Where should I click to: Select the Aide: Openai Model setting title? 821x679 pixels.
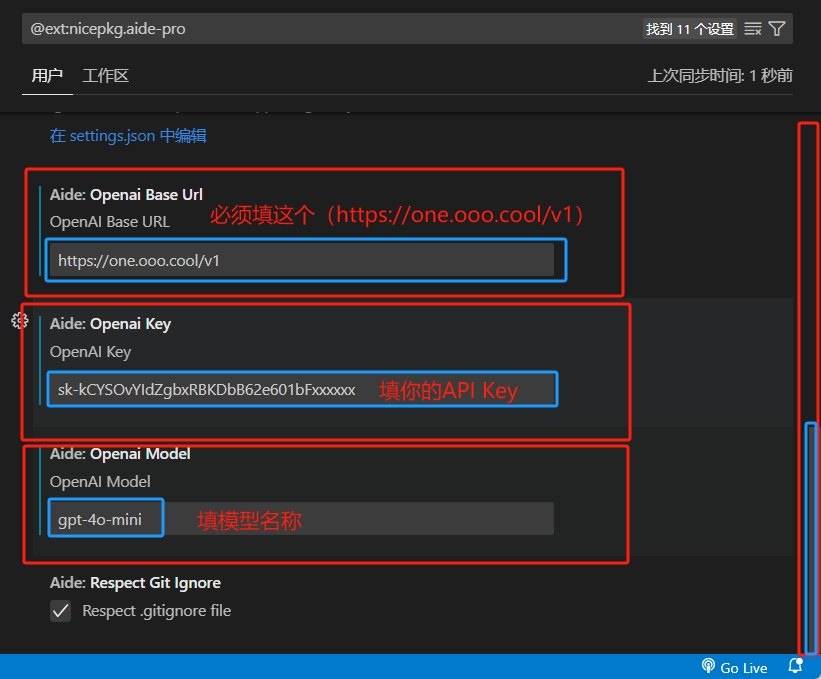pyautogui.click(x=120, y=453)
